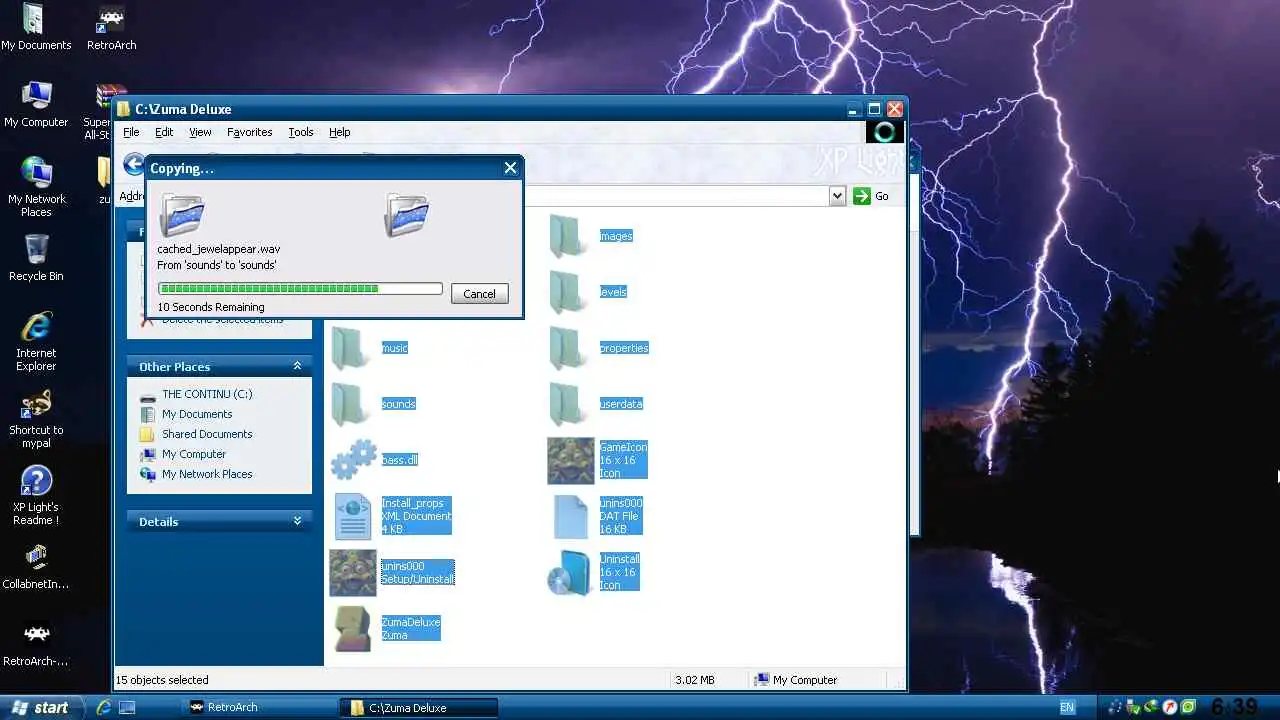Click the '15 objects selected' status text
The width and height of the screenshot is (1280, 720).
click(x=162, y=680)
